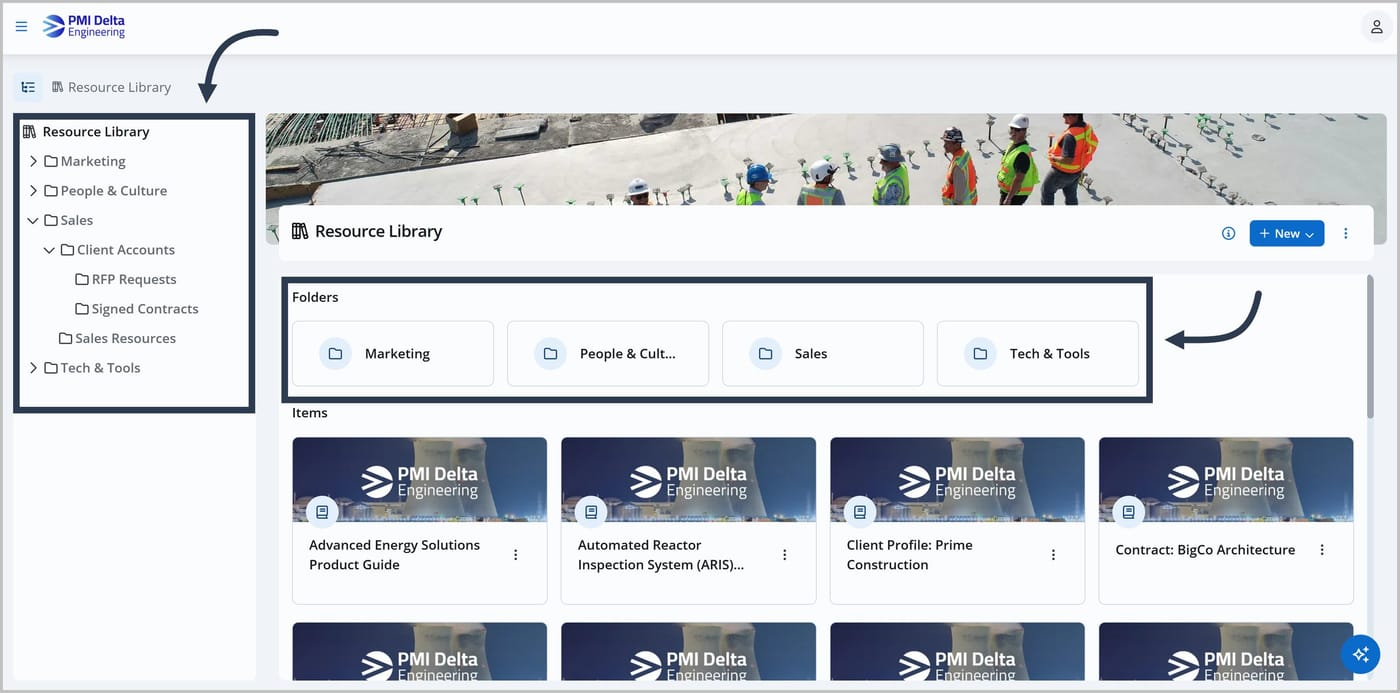
Task: Expand People & Culture tree chevron
Action: click(x=33, y=190)
